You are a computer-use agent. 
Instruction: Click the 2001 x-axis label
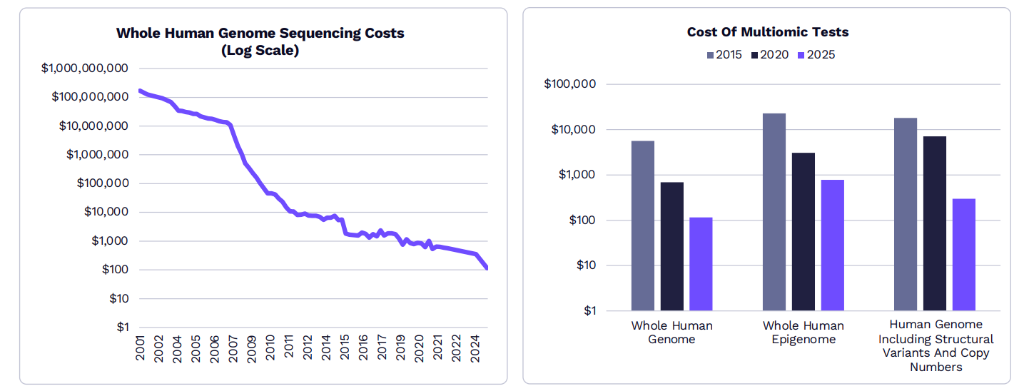tap(142, 350)
